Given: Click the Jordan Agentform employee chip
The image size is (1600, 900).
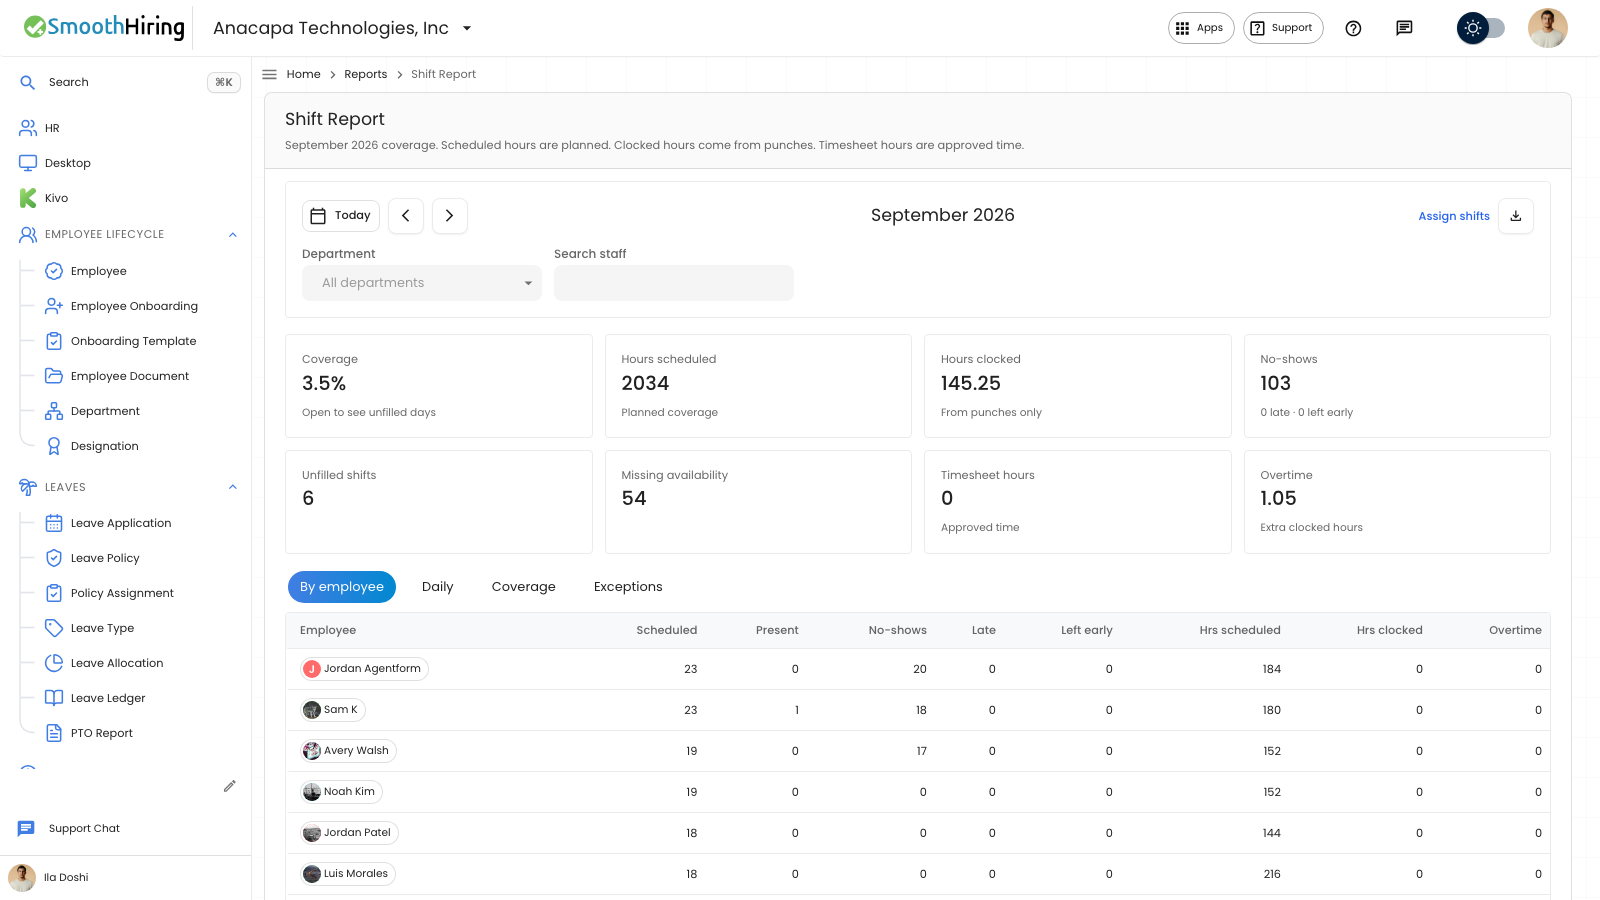Looking at the screenshot, I should [x=365, y=669].
